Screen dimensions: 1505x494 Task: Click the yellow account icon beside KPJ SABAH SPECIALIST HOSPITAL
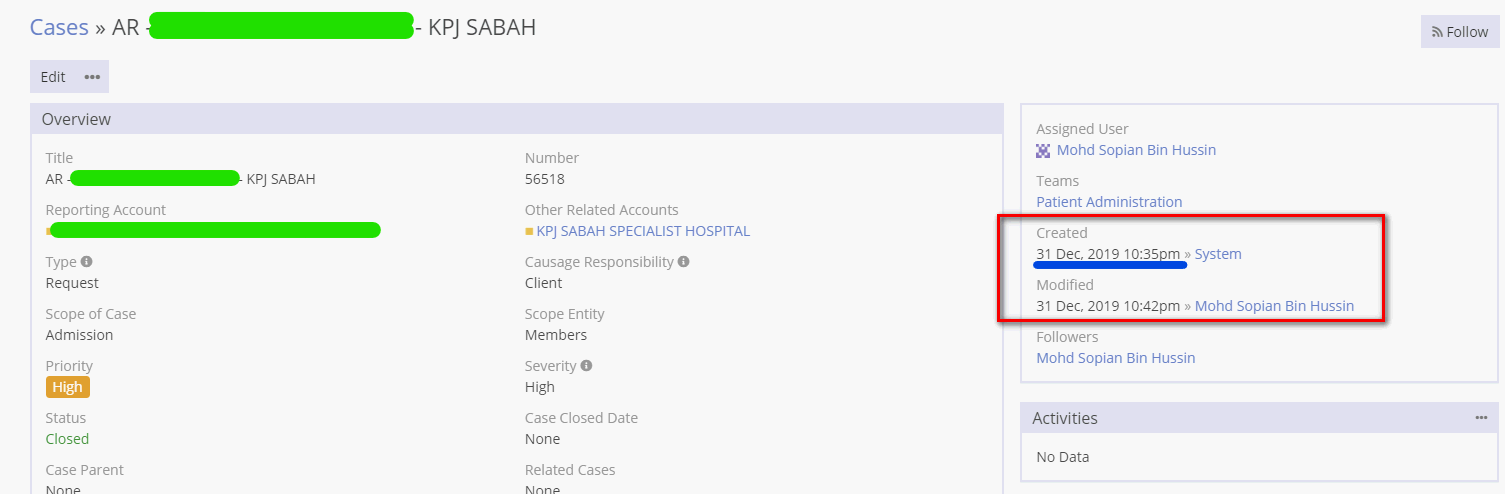coord(529,232)
